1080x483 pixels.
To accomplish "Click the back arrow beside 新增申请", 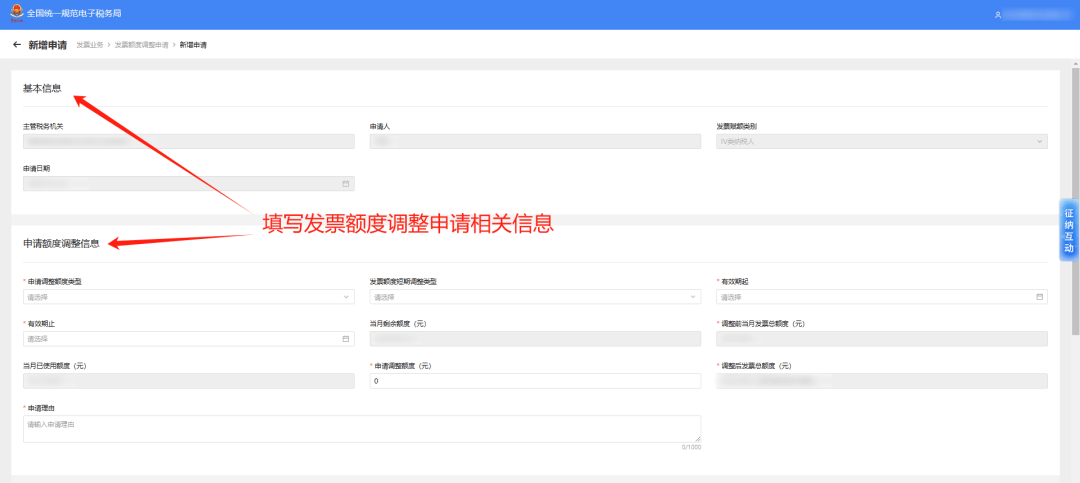I will (x=17, y=45).
